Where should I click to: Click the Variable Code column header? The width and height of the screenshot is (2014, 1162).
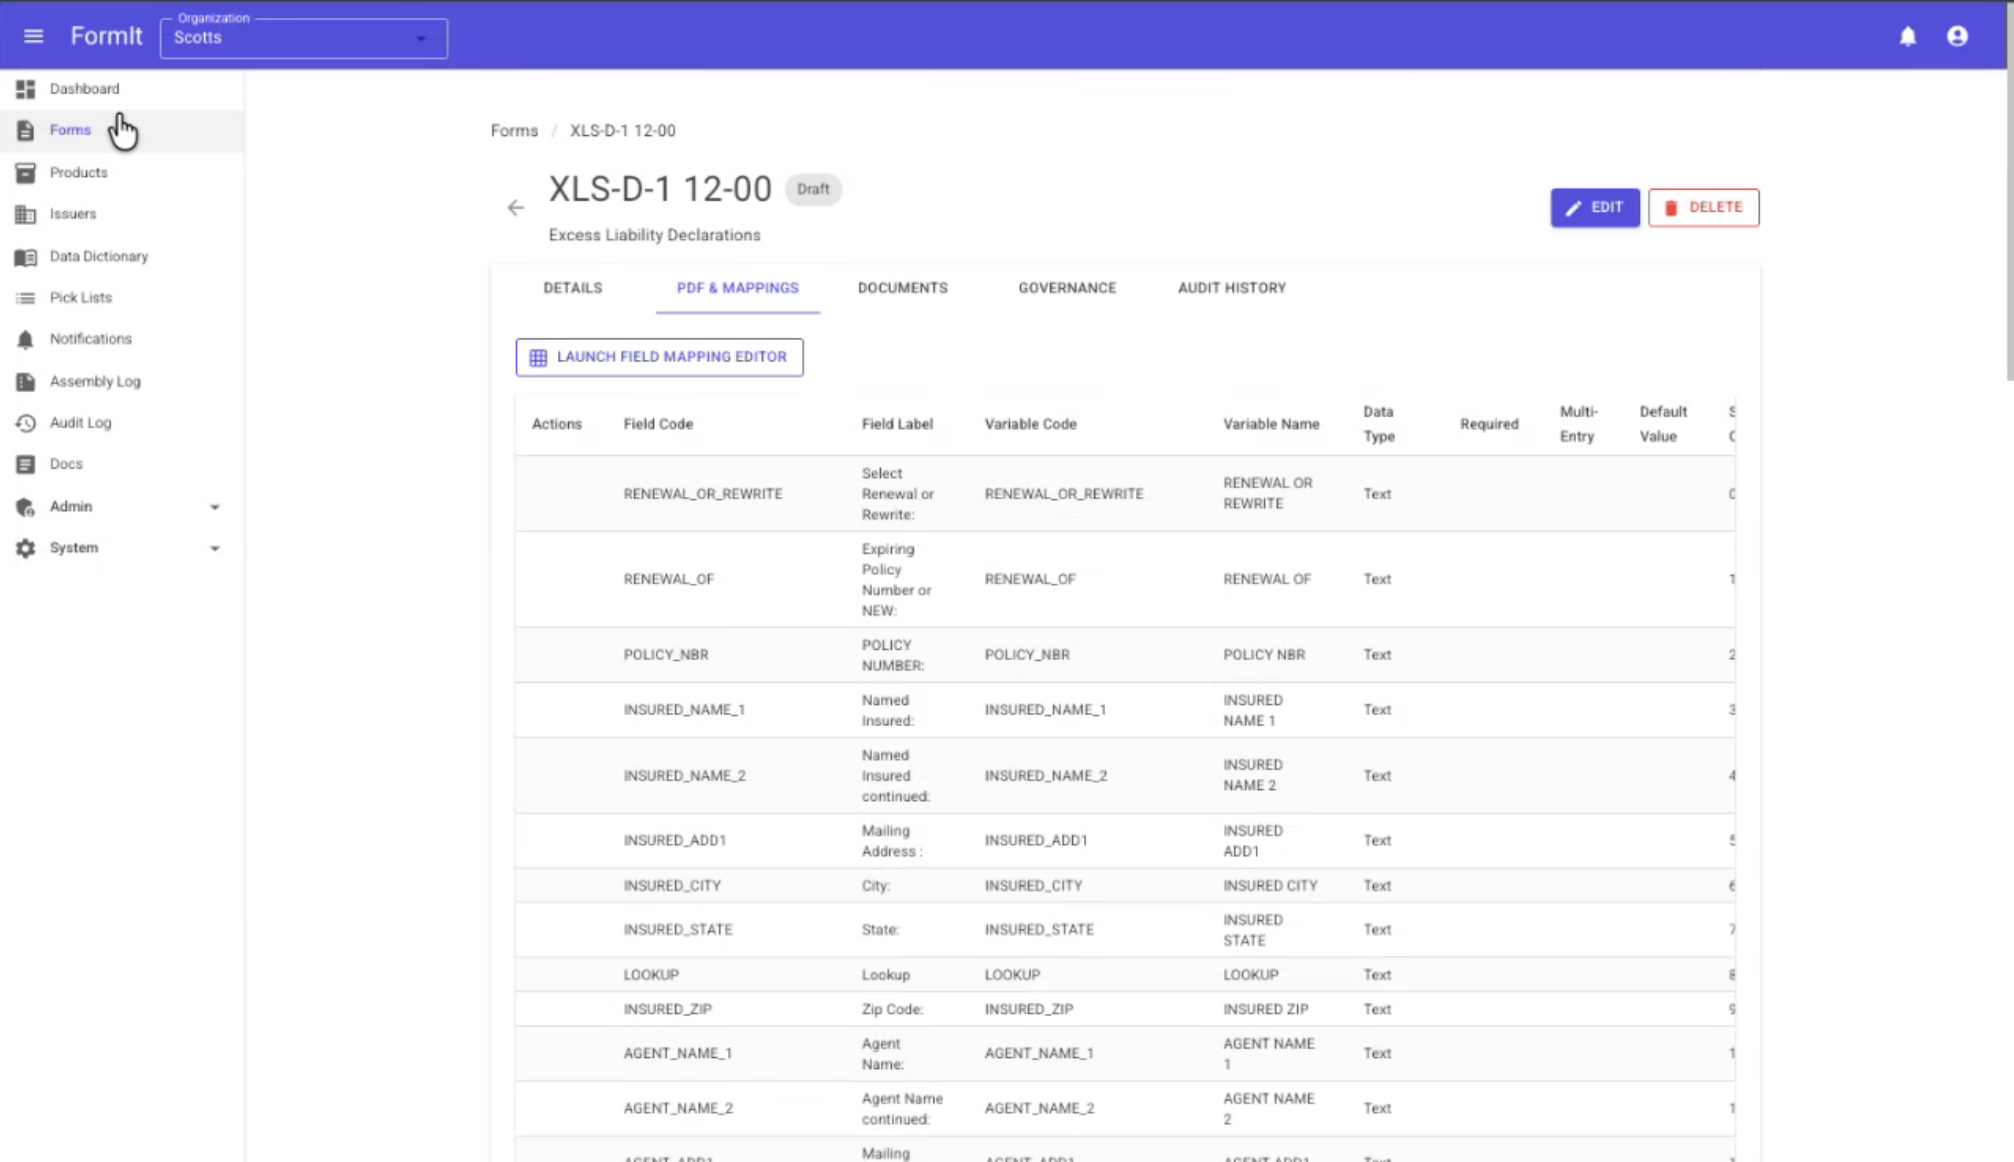[x=1030, y=424]
